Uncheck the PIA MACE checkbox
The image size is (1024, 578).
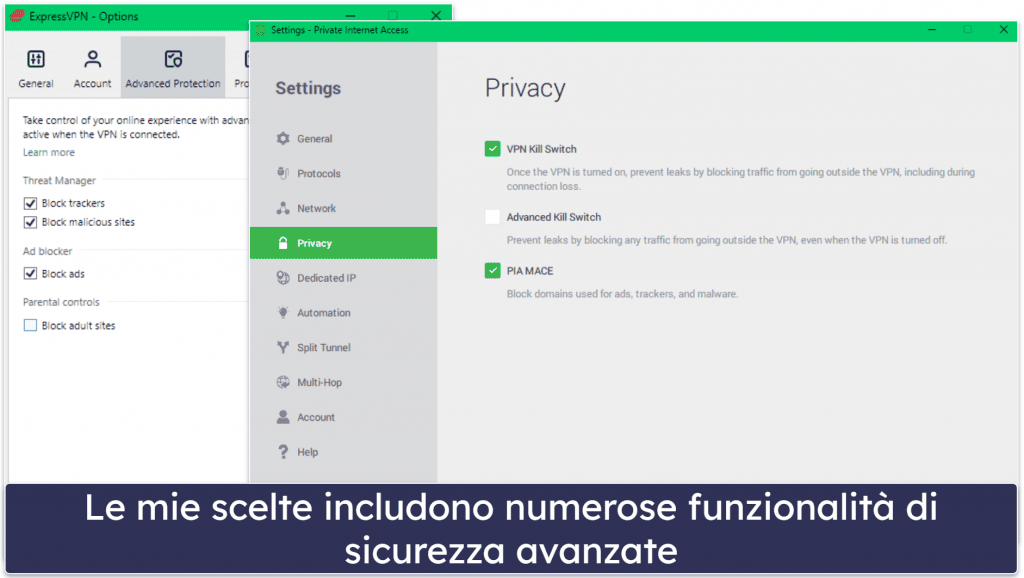pos(492,270)
